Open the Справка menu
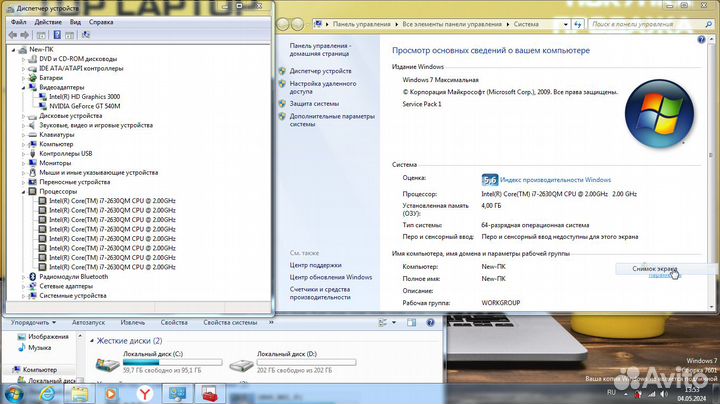This screenshot has width=720, height=404. pyautogui.click(x=101, y=22)
